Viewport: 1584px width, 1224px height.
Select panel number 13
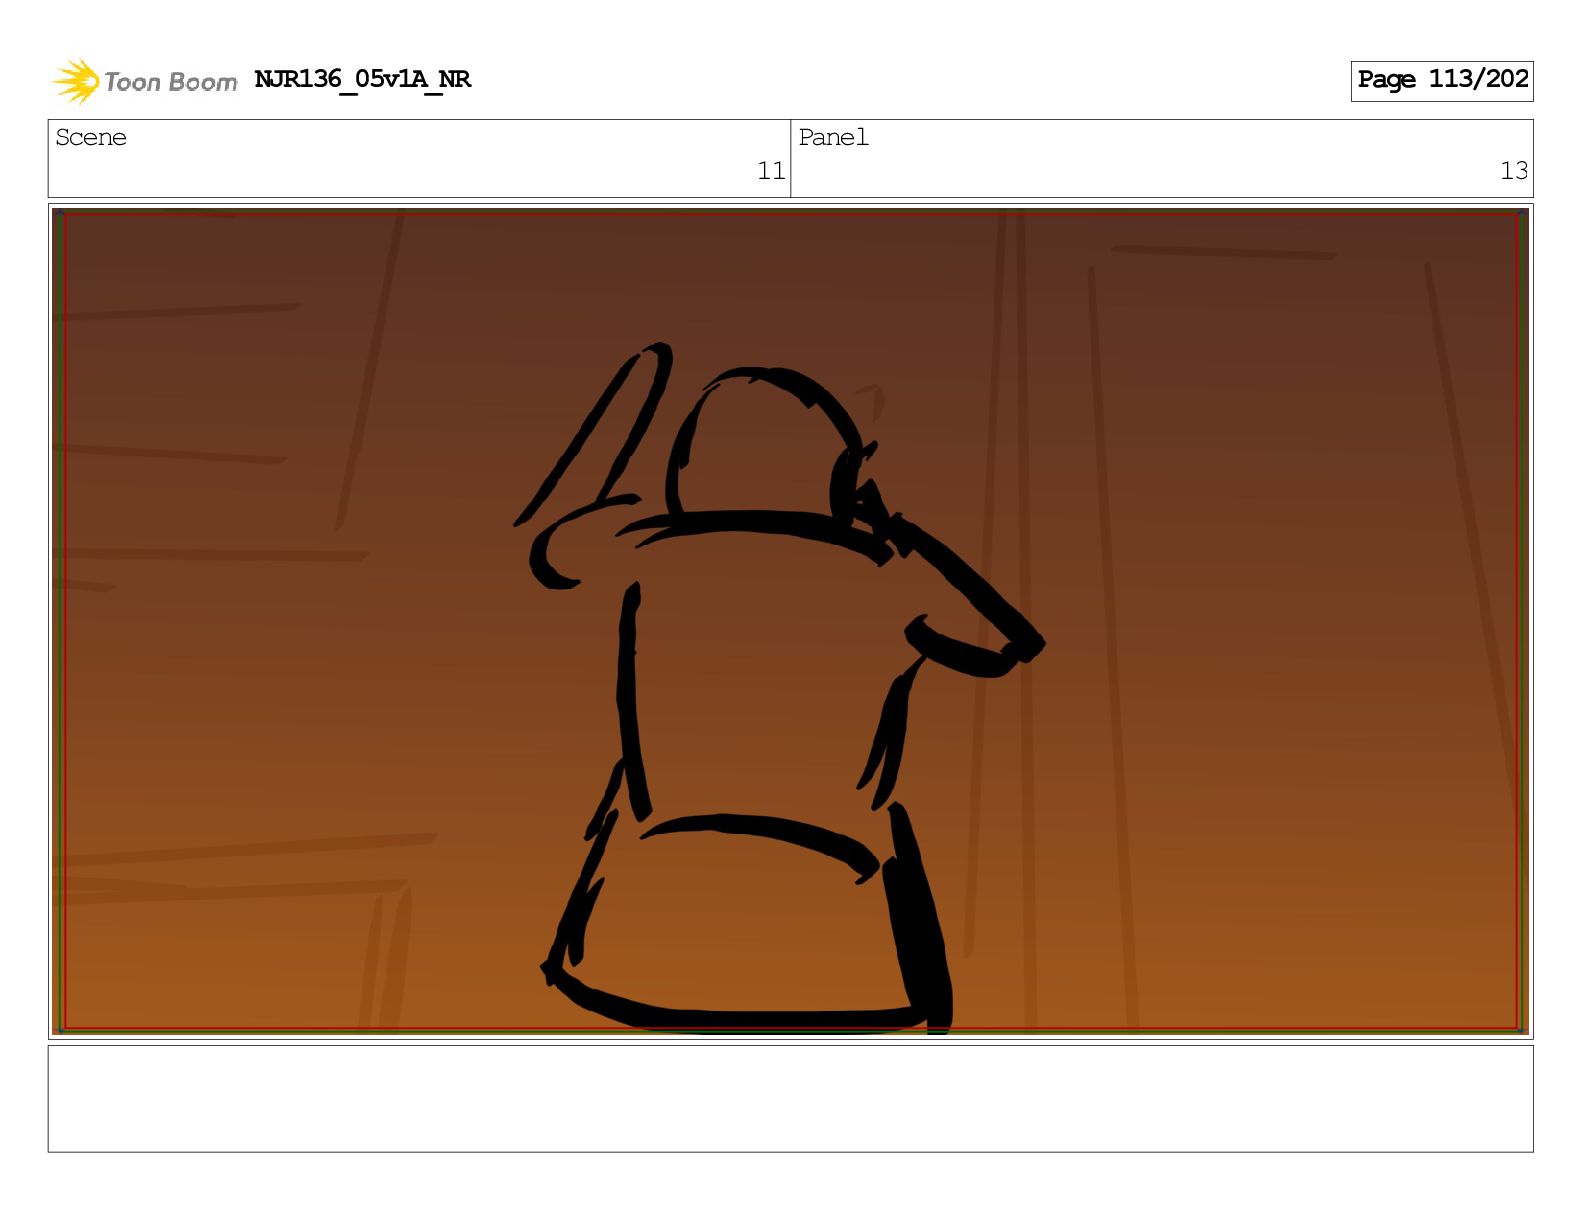click(1514, 171)
